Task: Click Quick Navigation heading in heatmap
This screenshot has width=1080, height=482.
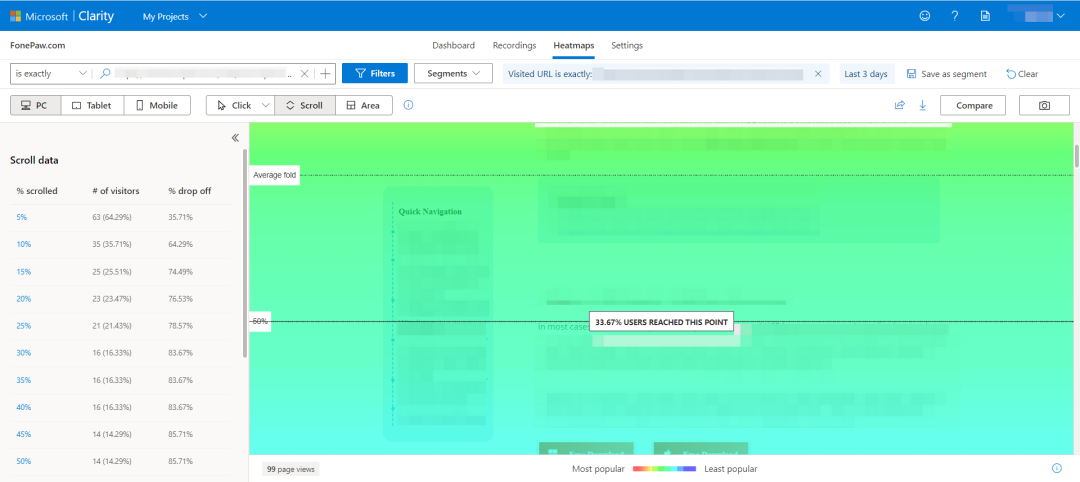Action: tap(430, 211)
